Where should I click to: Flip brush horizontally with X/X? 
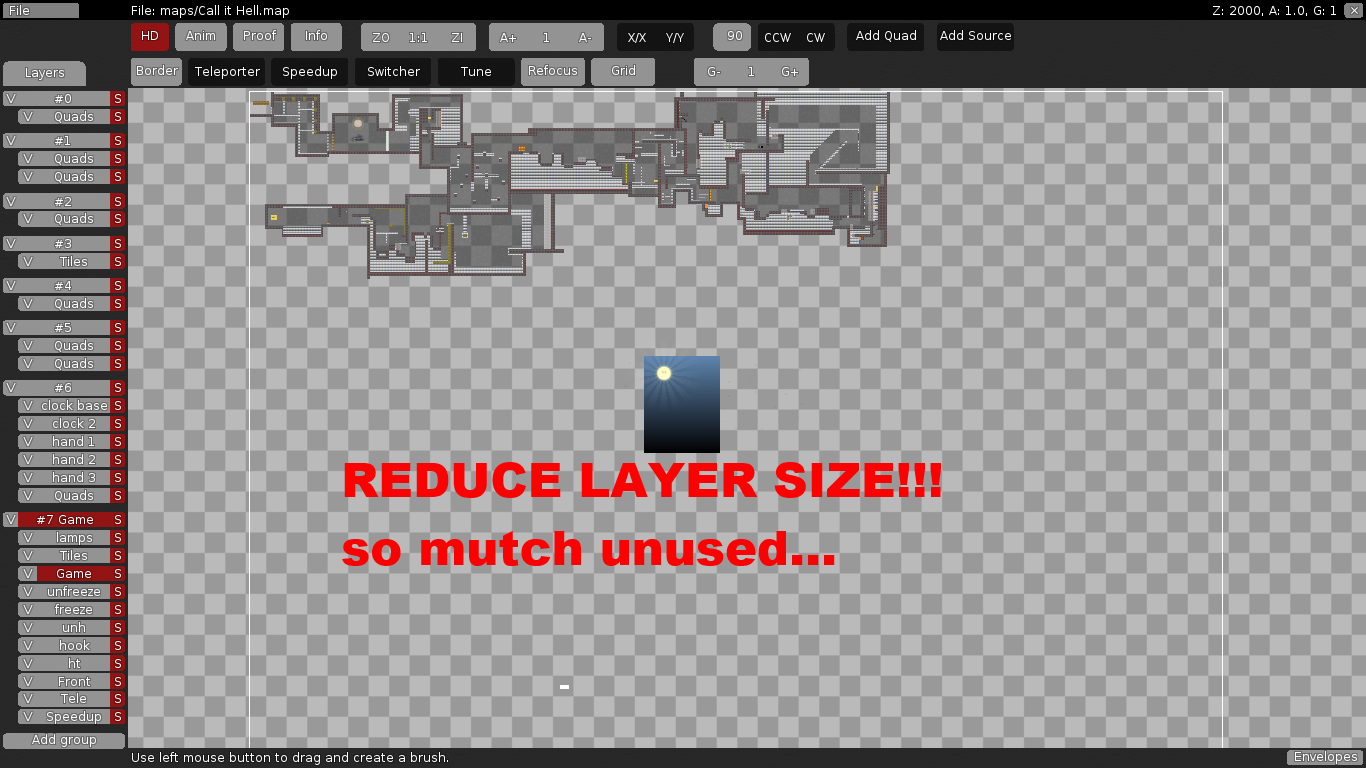click(x=636, y=37)
